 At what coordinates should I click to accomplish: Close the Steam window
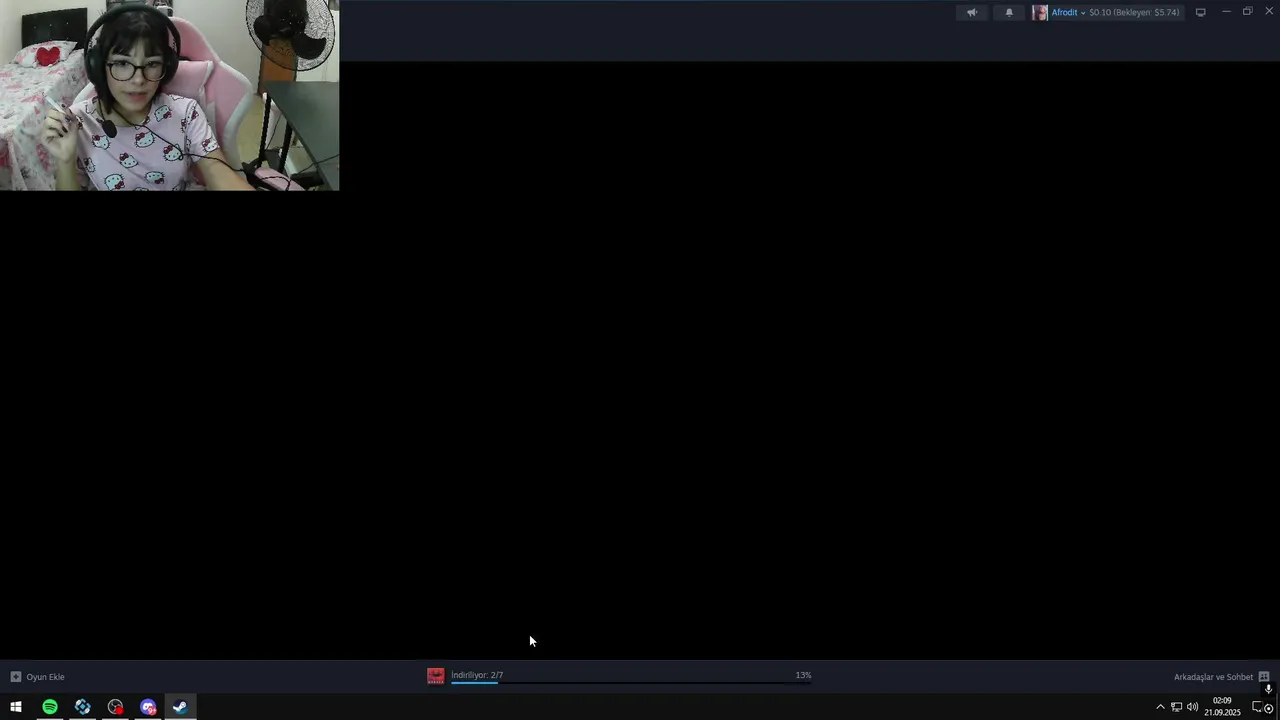pyautogui.click(x=1269, y=12)
